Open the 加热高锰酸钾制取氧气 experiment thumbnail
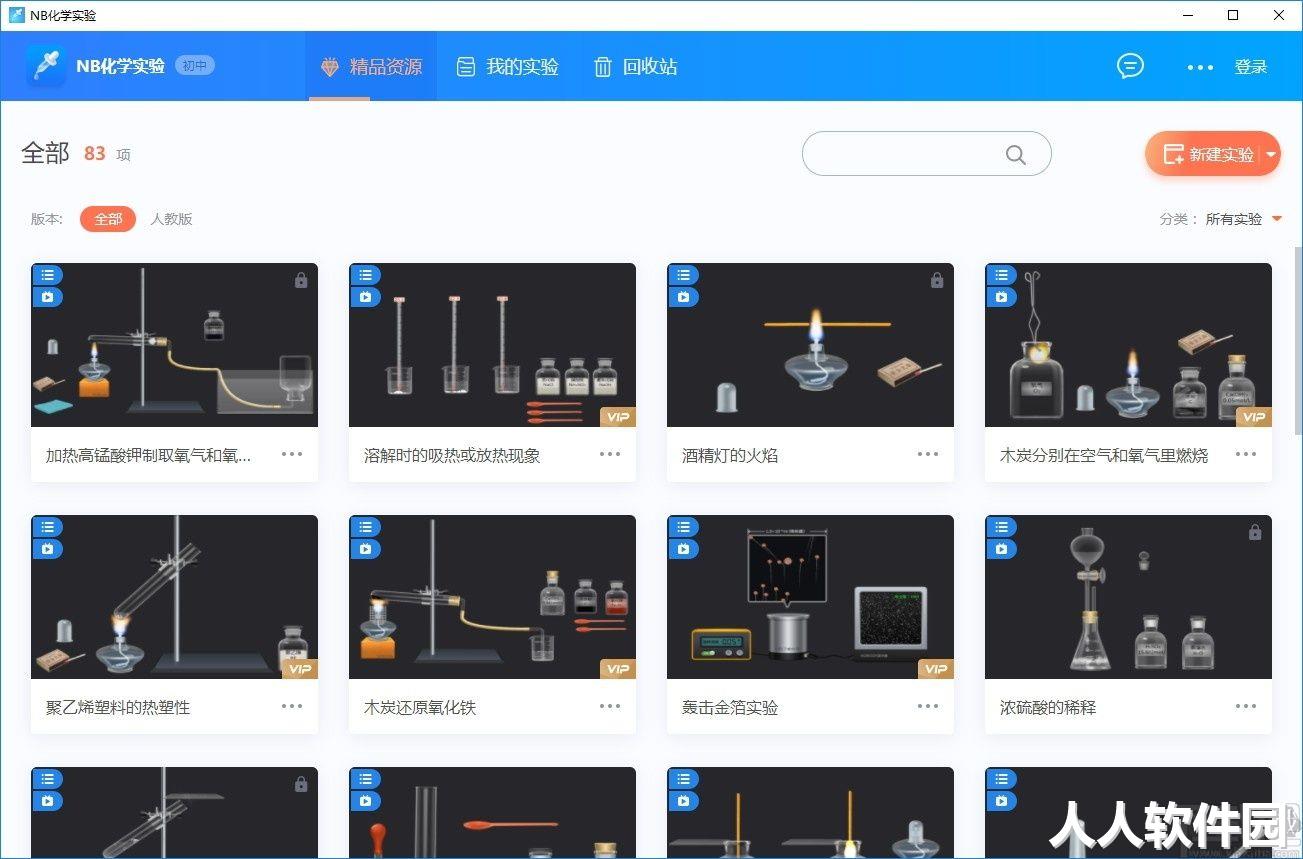This screenshot has height=859, width=1303. (174, 345)
